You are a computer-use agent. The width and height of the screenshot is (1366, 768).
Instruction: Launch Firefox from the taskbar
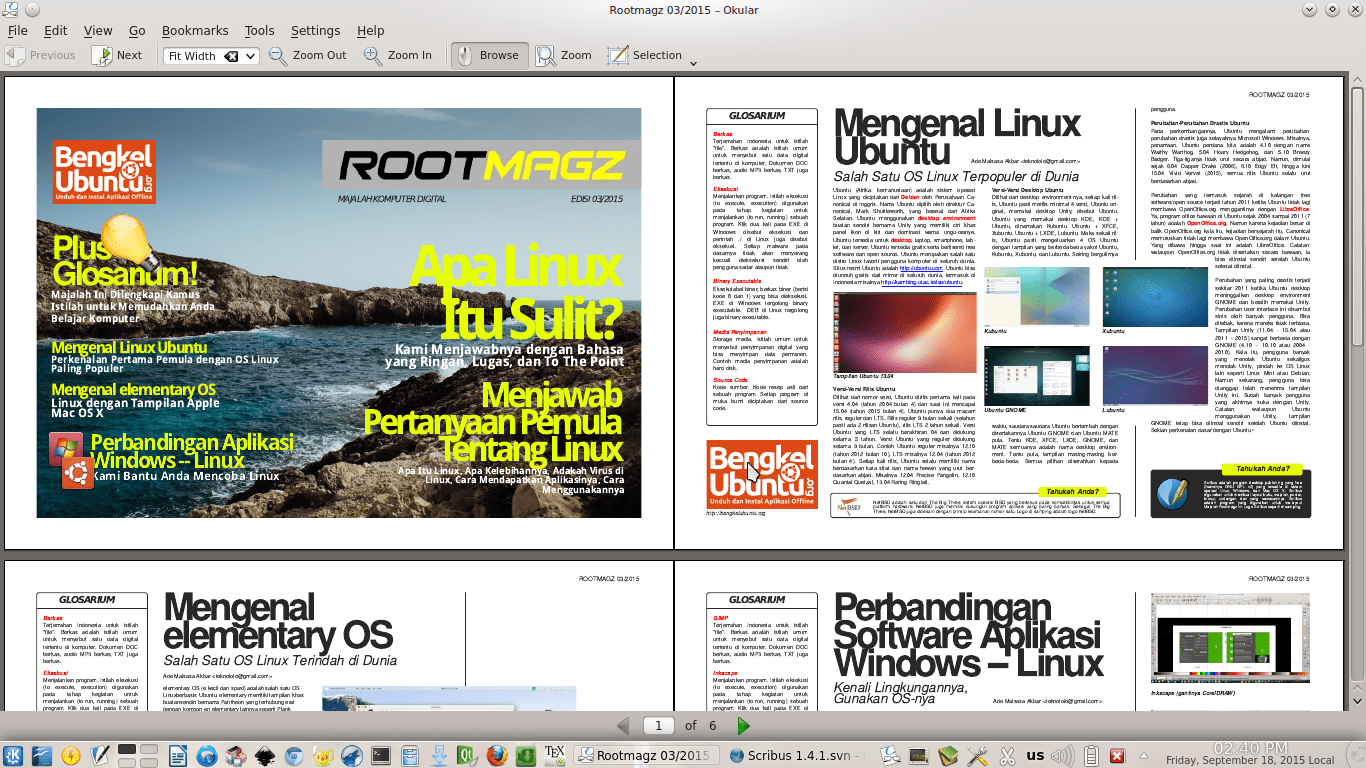pyautogui.click(x=497, y=755)
